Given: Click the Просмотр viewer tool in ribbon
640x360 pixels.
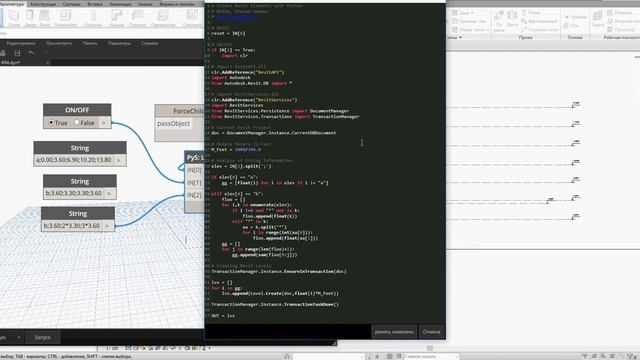Looking at the screenshot, I should click(x=621, y=30).
